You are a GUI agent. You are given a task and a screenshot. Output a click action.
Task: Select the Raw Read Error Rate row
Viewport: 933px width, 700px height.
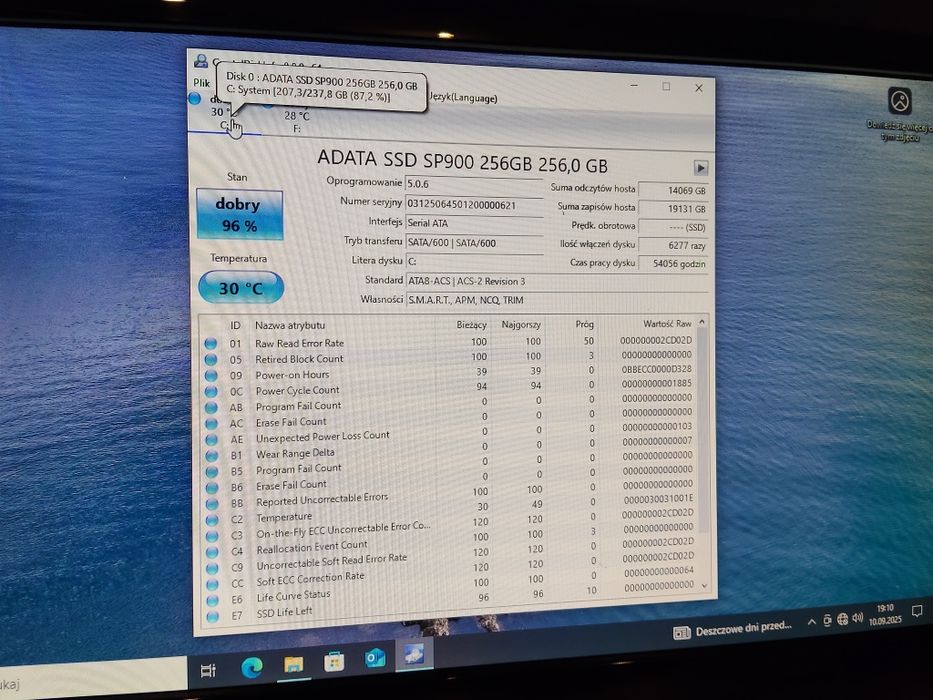pos(449,342)
